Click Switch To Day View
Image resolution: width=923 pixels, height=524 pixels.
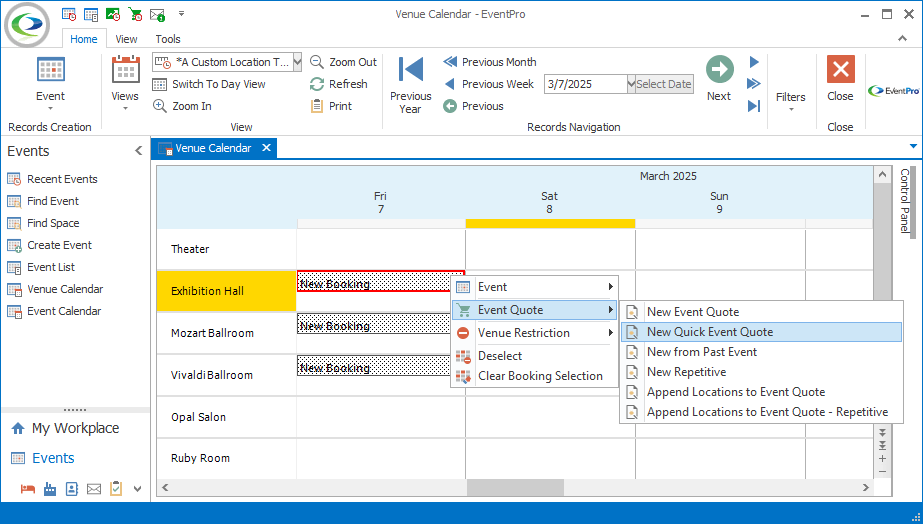209,84
